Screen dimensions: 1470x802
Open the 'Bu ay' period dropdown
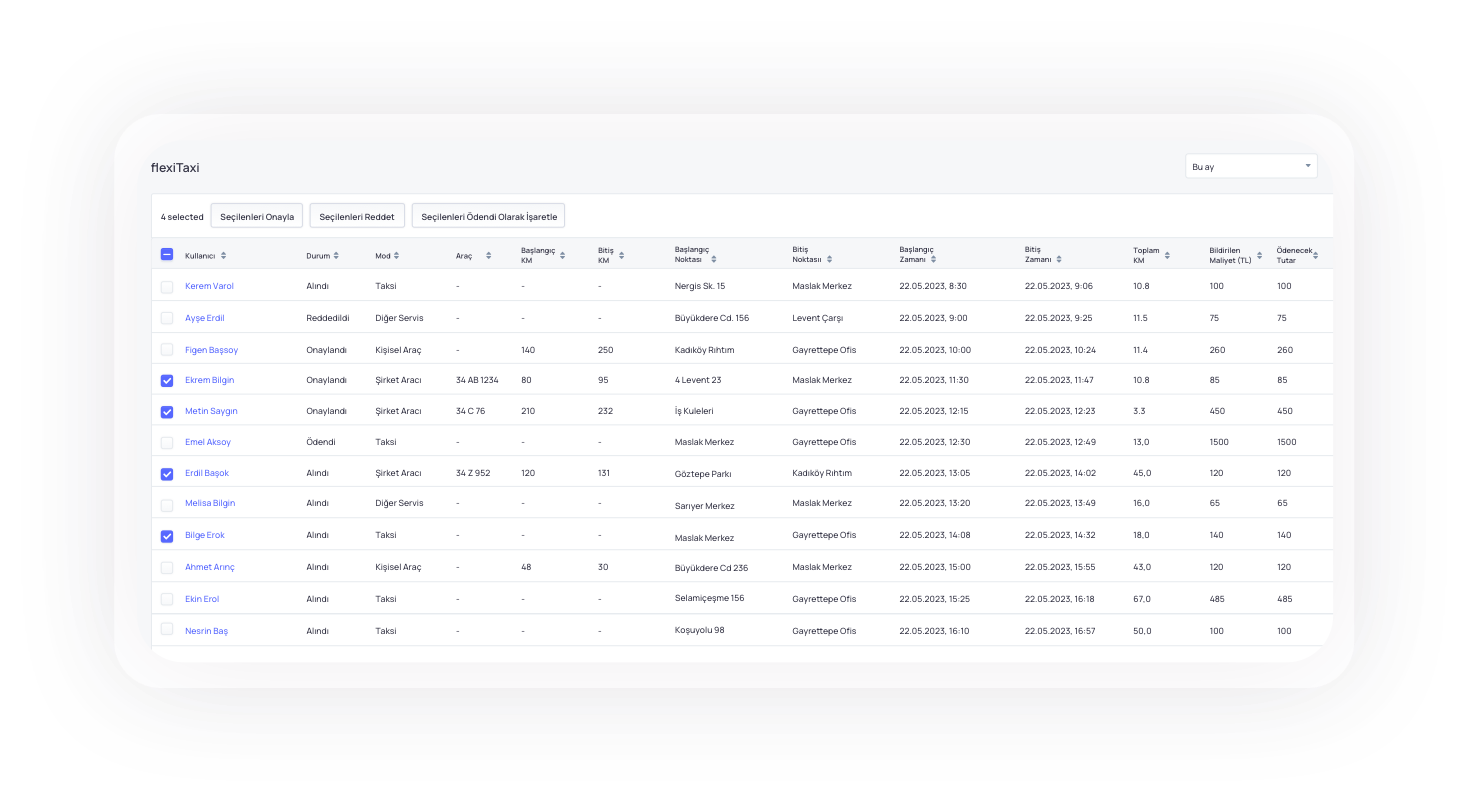pos(1251,166)
